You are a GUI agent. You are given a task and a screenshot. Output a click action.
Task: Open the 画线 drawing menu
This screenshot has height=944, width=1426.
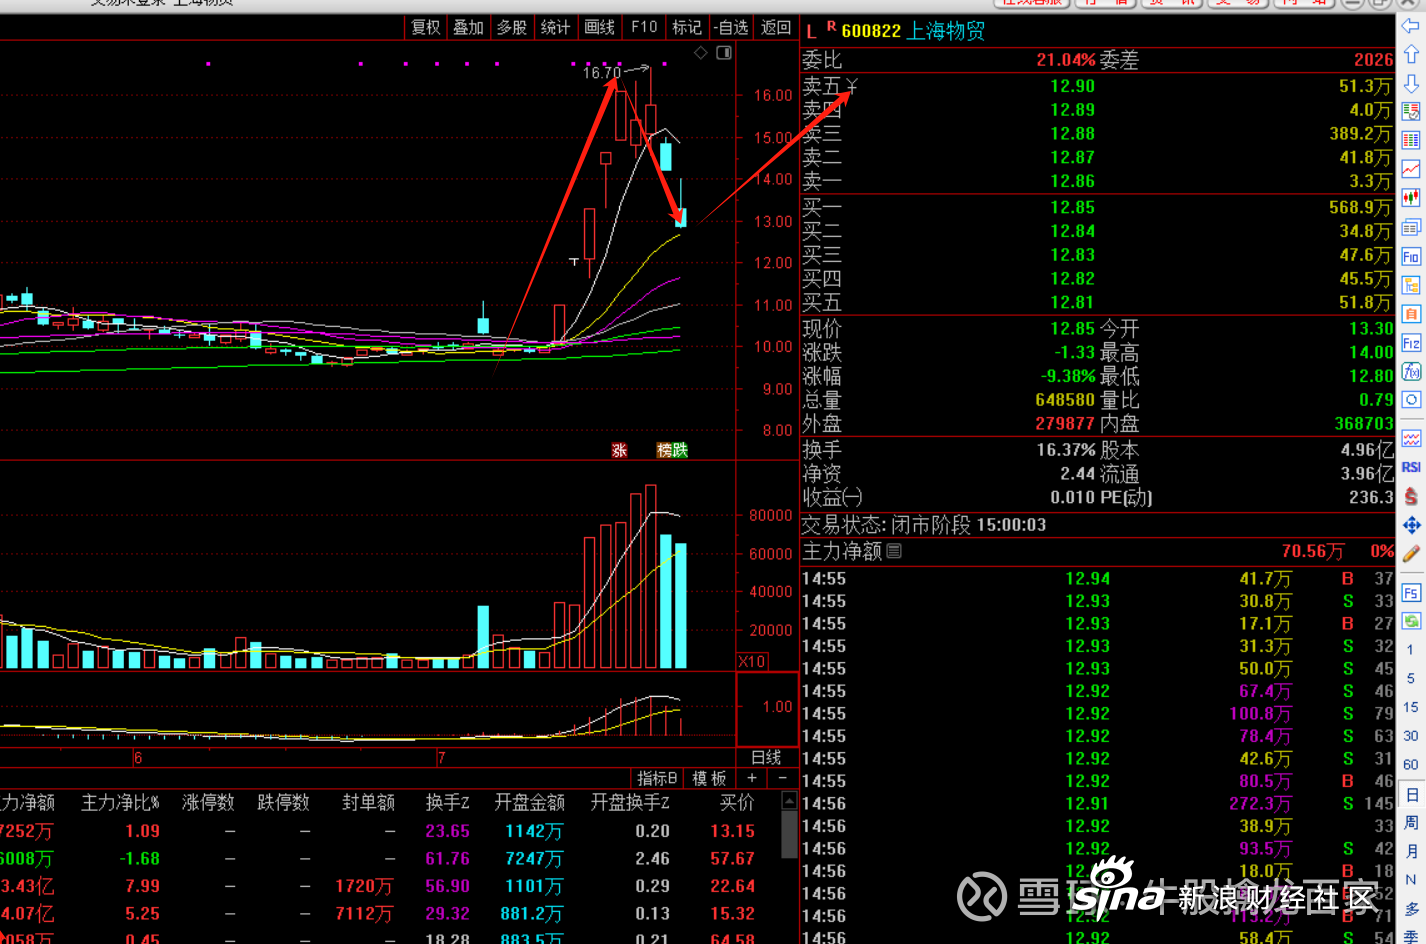(599, 28)
